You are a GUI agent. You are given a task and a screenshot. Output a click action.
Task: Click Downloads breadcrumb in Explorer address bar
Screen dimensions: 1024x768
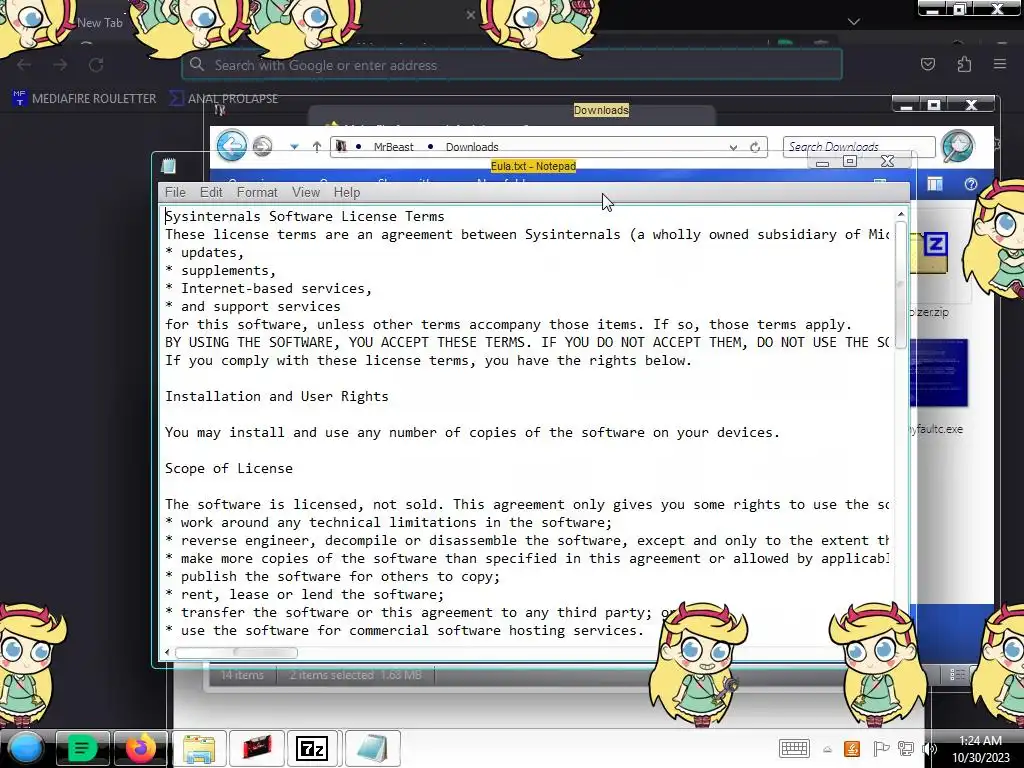[x=472, y=147]
